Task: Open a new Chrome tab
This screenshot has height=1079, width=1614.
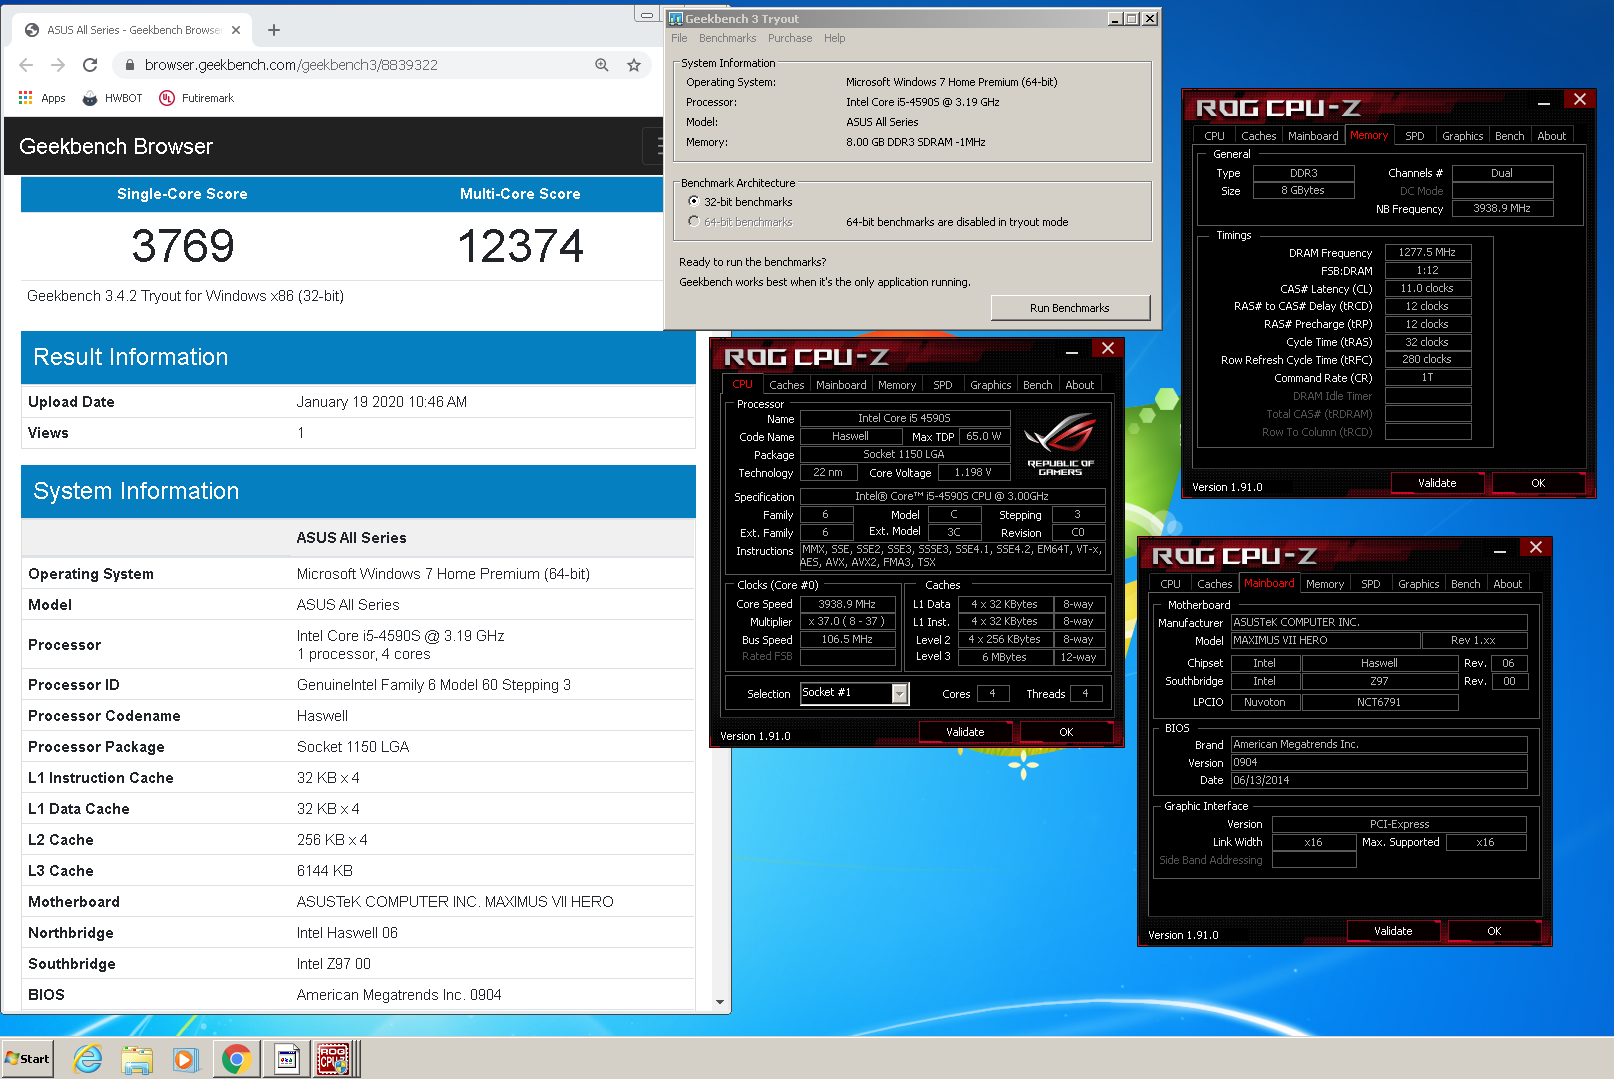Action: click(x=274, y=30)
